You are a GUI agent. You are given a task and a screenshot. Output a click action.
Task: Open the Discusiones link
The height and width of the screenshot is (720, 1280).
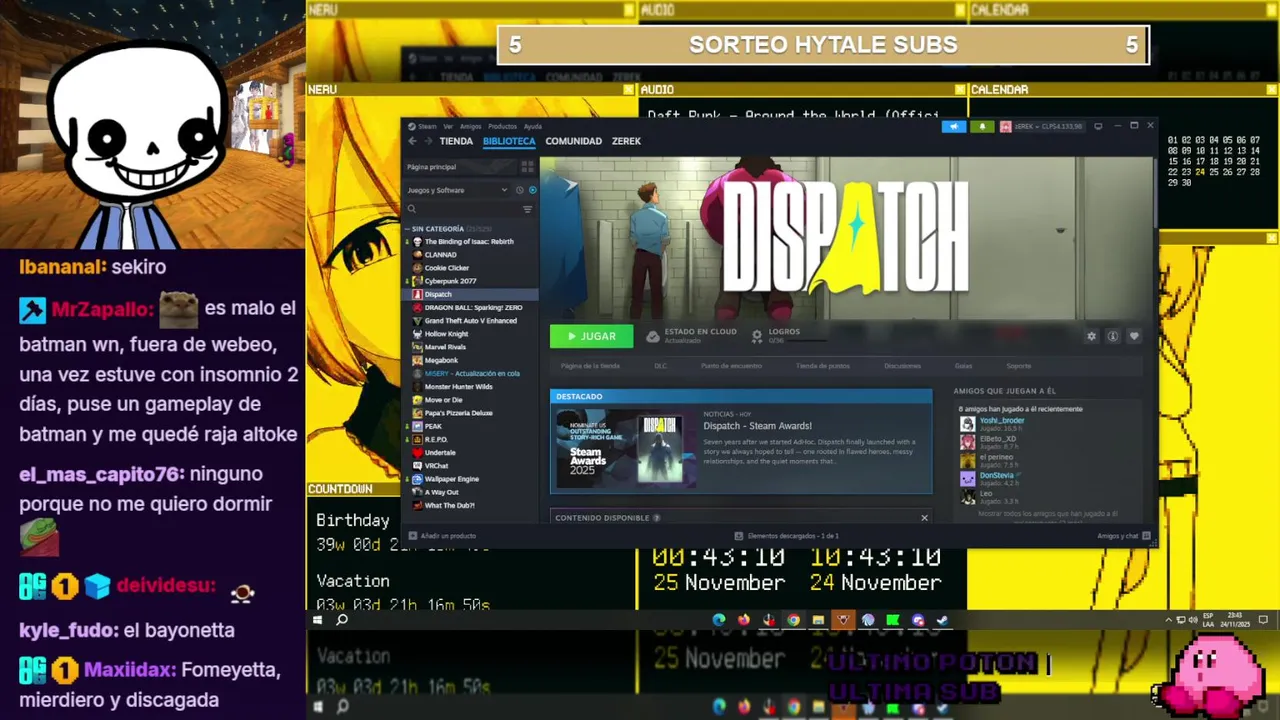click(x=902, y=366)
